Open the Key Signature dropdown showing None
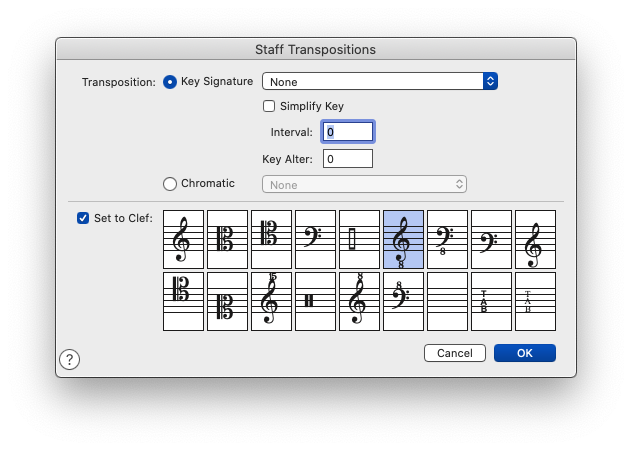The width and height of the screenshot is (632, 451). pos(379,82)
